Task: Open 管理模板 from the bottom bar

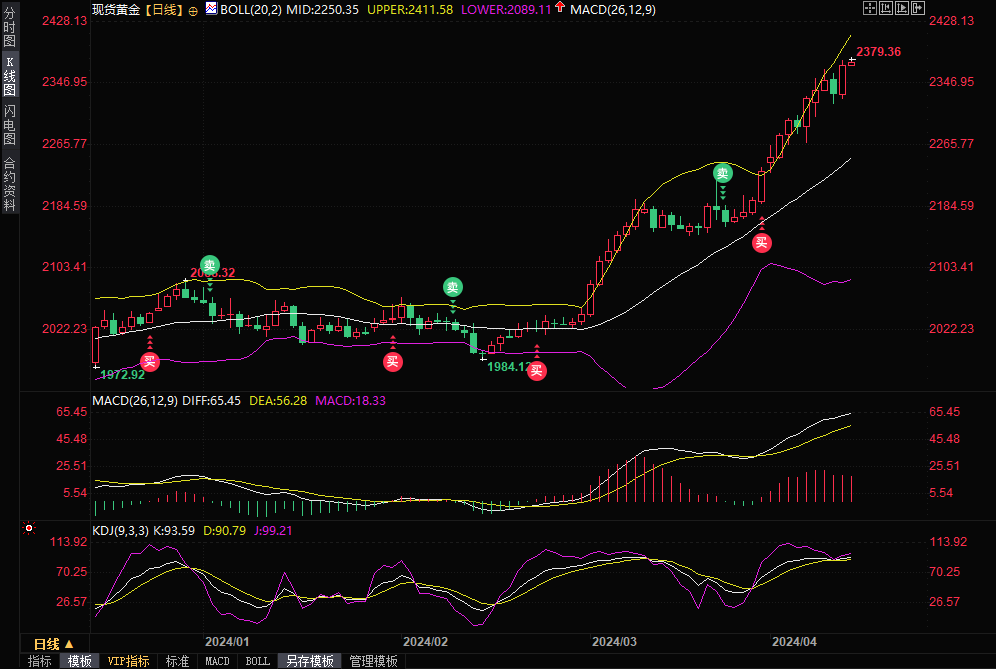Action: pyautogui.click(x=373, y=661)
